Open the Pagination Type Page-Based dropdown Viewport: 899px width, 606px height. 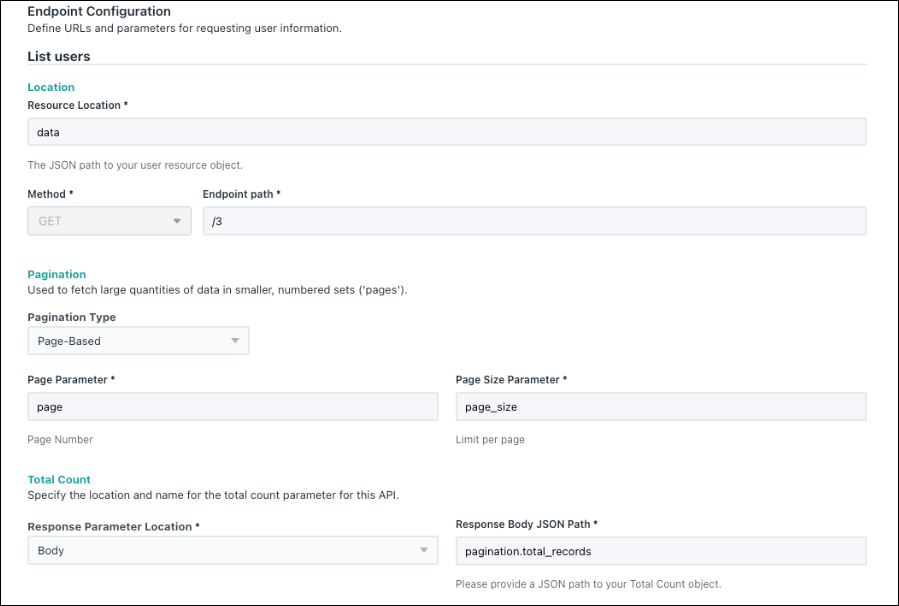coord(138,341)
